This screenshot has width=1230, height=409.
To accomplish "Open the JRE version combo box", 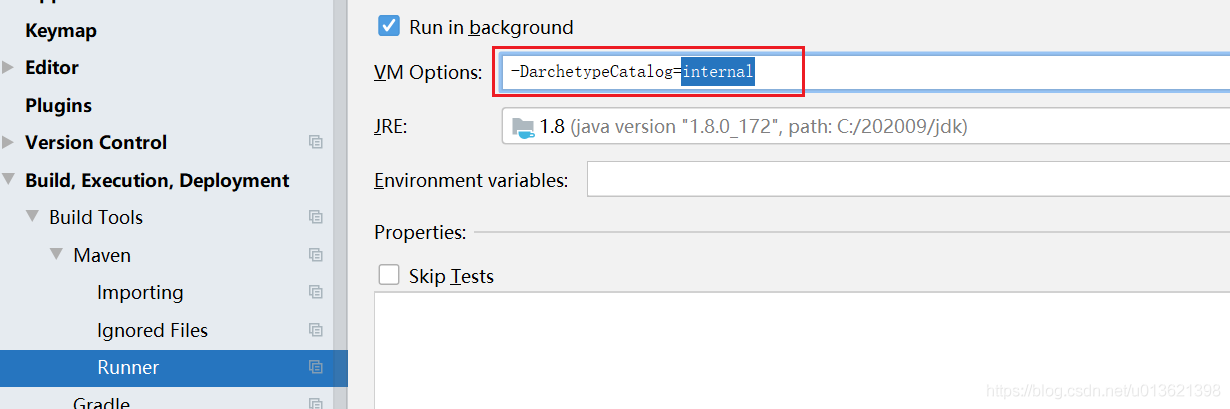I will (x=866, y=127).
